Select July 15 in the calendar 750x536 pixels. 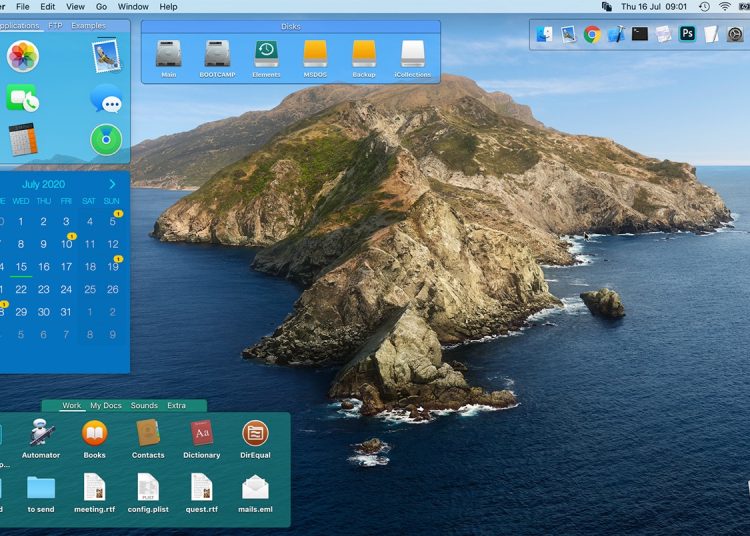(21, 267)
